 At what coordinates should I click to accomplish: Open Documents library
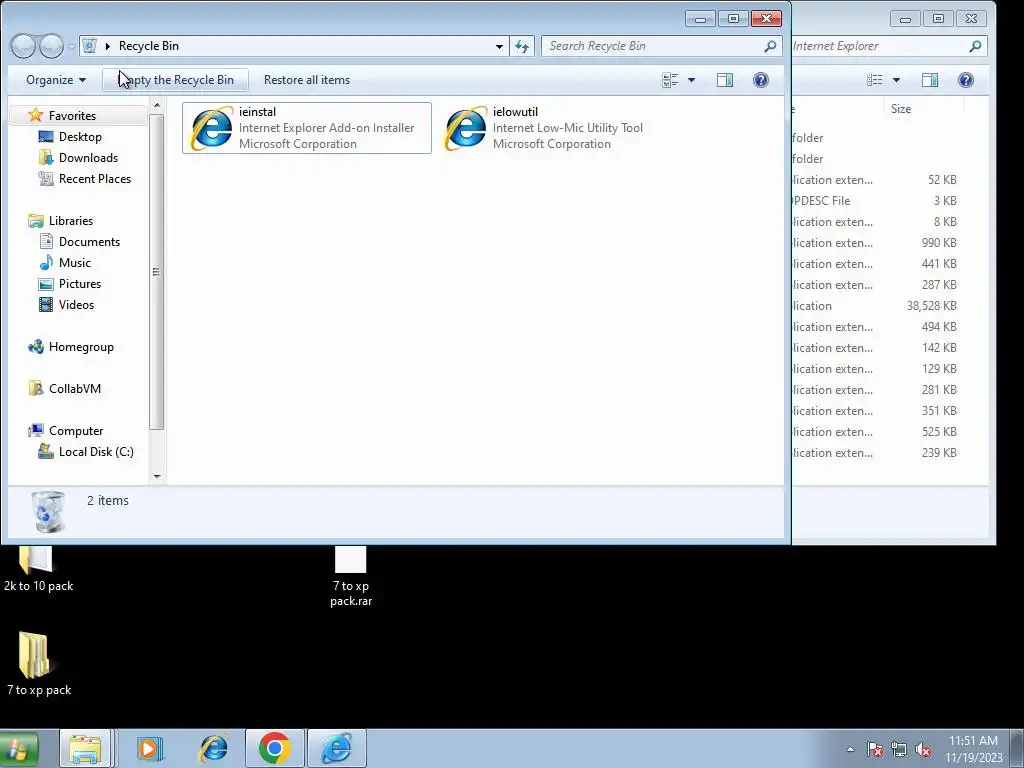tap(89, 242)
